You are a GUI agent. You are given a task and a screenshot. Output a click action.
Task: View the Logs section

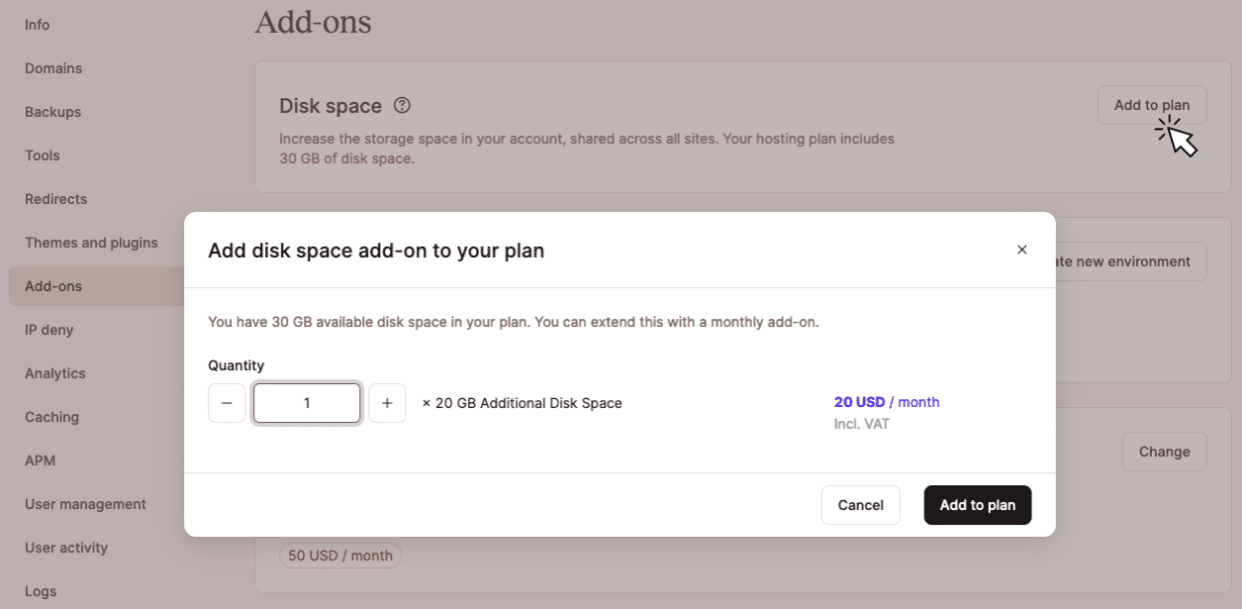click(41, 591)
